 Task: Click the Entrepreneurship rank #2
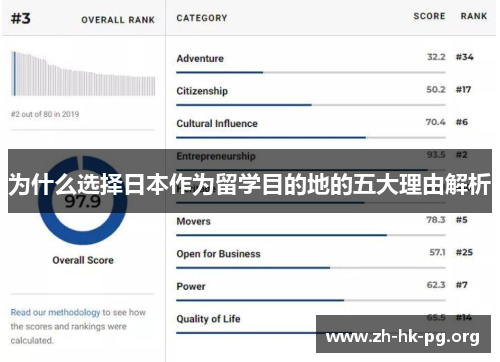[x=462, y=155]
